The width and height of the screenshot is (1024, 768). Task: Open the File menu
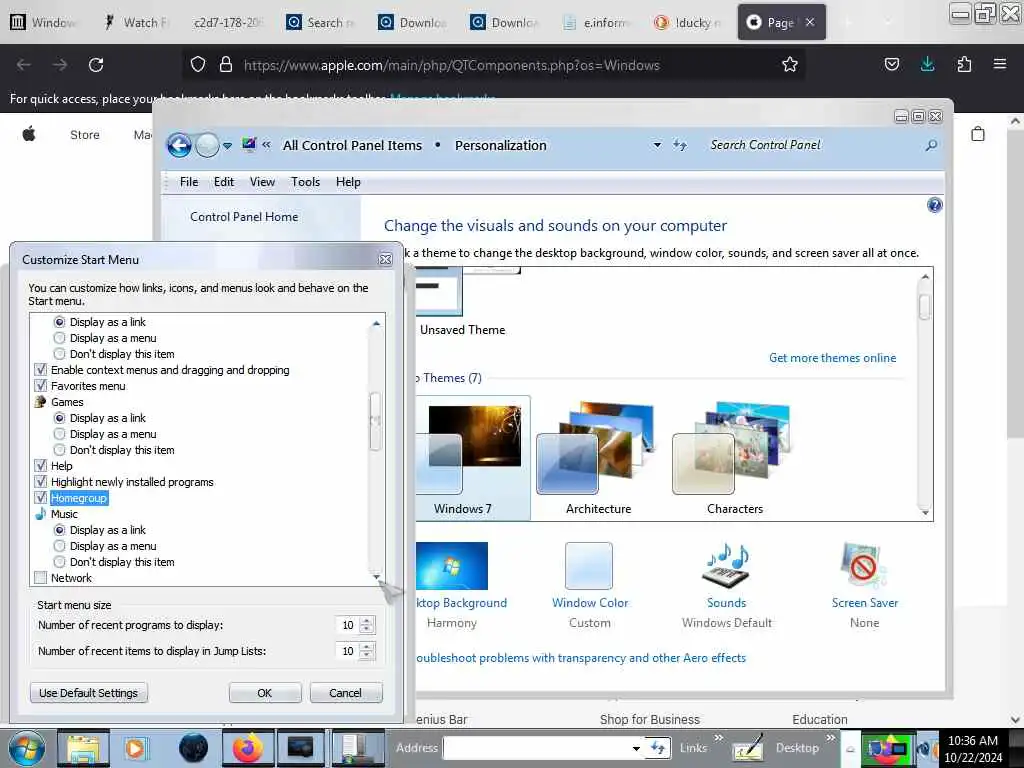click(189, 182)
